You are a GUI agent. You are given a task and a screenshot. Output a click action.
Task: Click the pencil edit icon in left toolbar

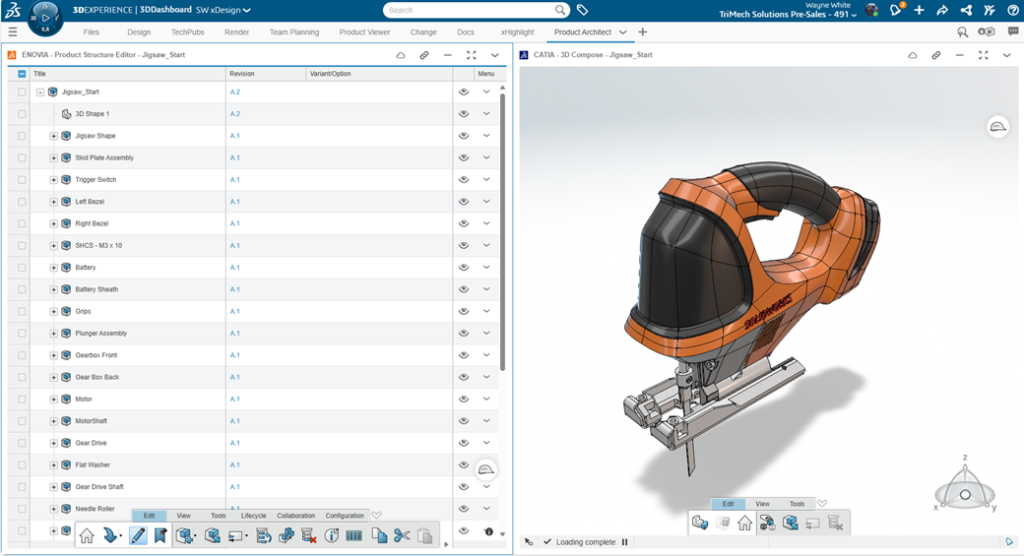[138, 536]
